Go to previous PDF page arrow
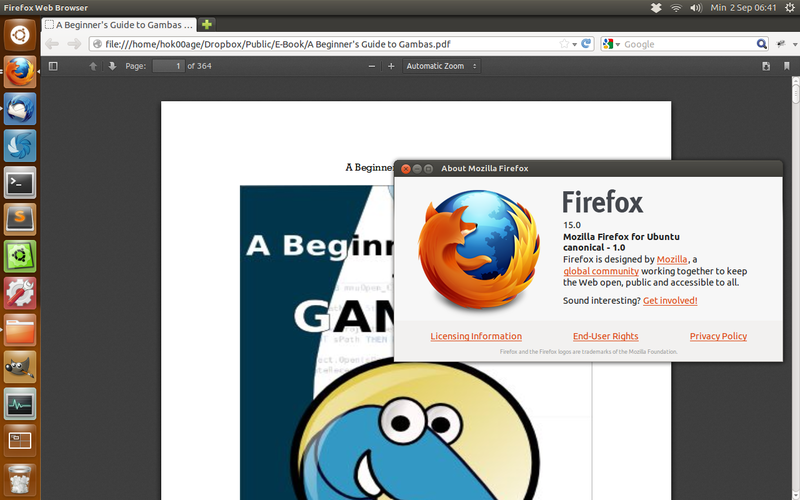The height and width of the screenshot is (500, 800). (x=93, y=66)
